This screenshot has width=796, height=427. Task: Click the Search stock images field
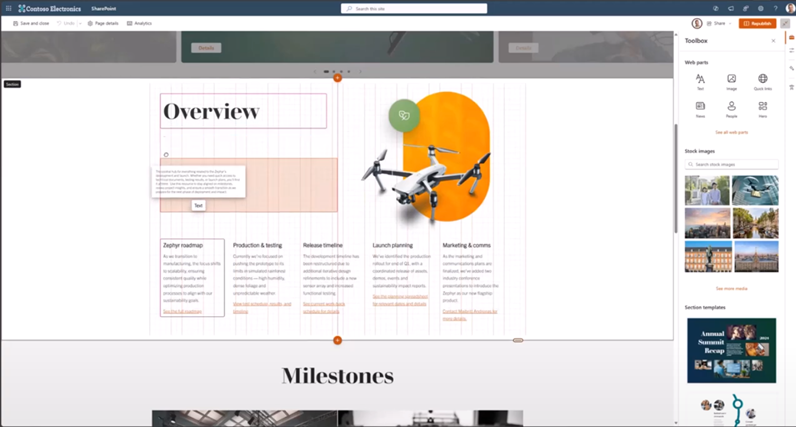pos(732,165)
